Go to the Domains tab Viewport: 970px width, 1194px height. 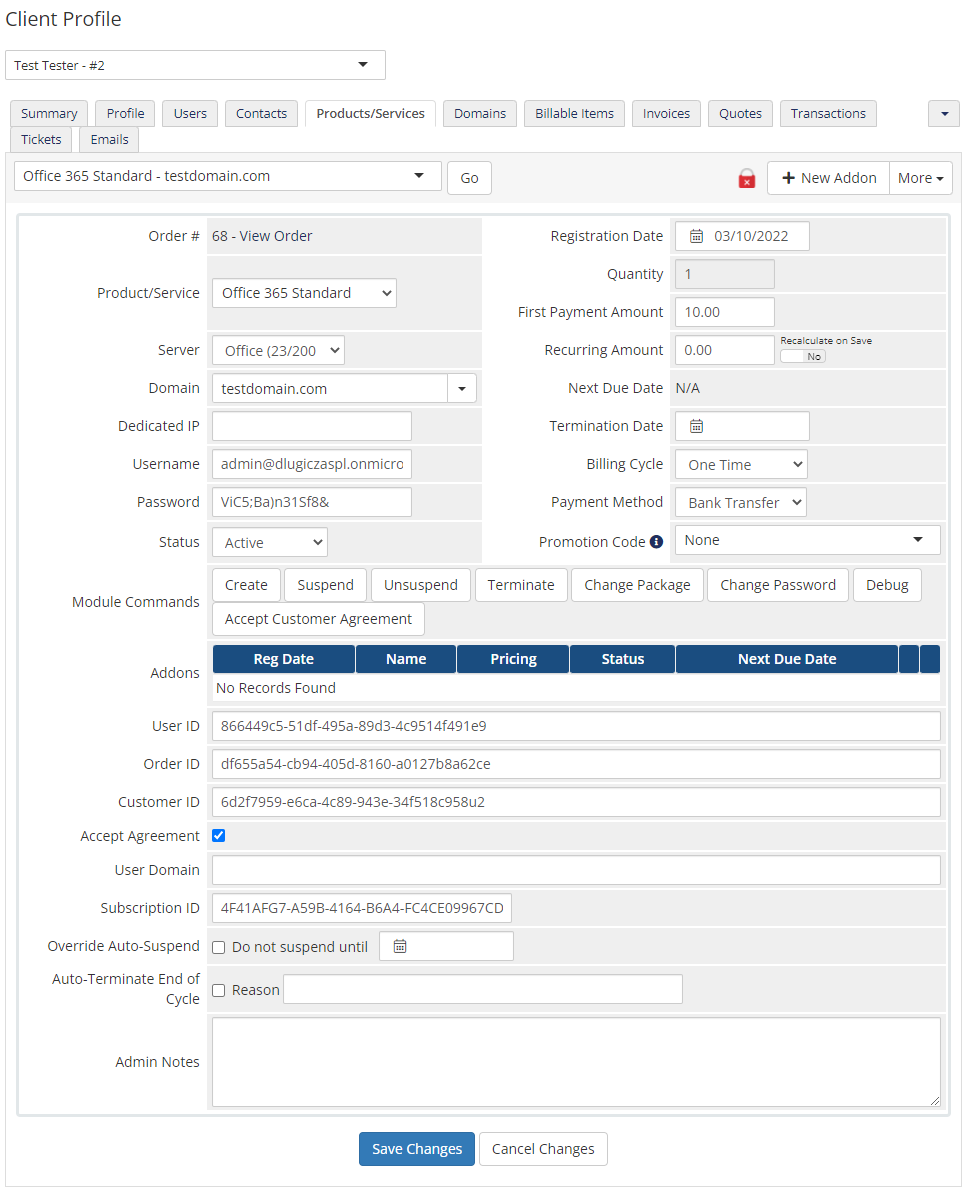pyautogui.click(x=480, y=113)
